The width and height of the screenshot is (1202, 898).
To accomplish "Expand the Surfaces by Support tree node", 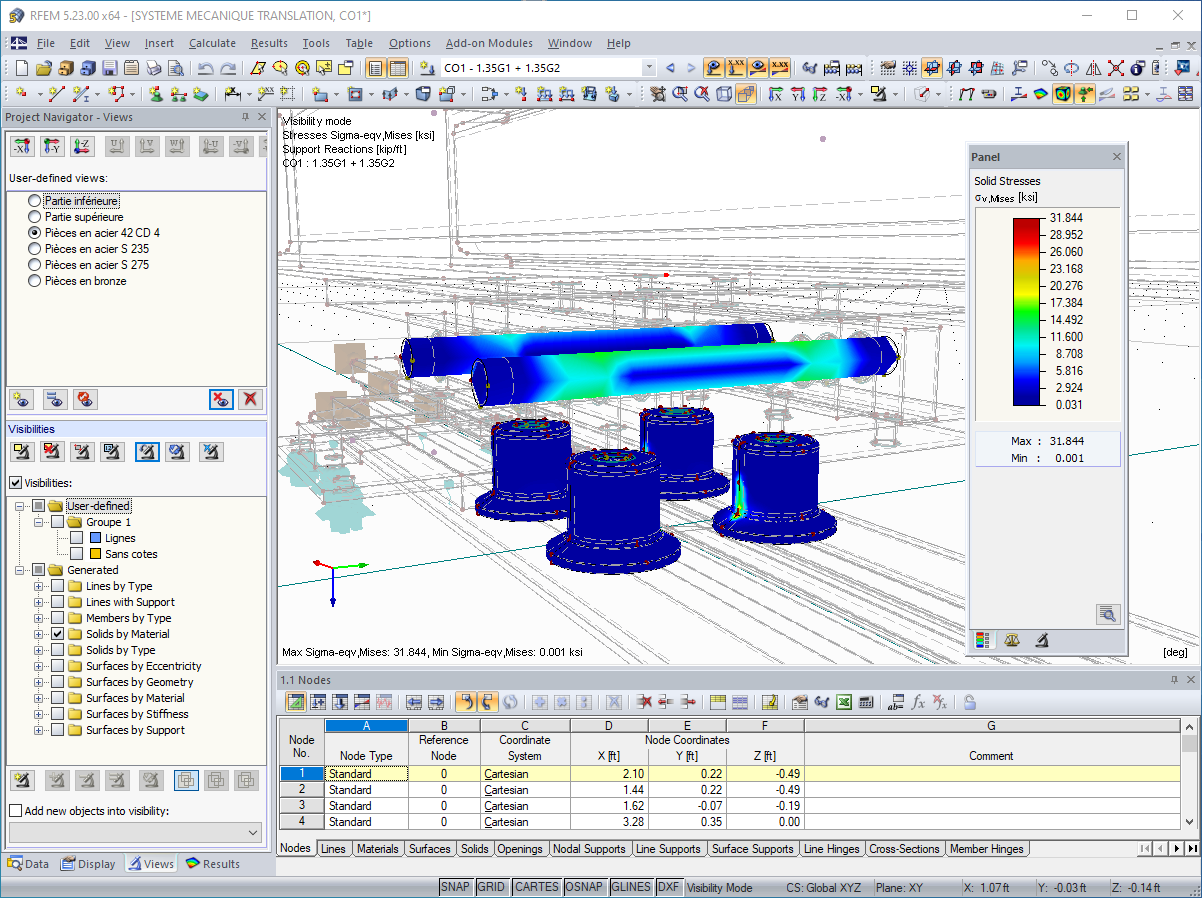I will [x=39, y=730].
